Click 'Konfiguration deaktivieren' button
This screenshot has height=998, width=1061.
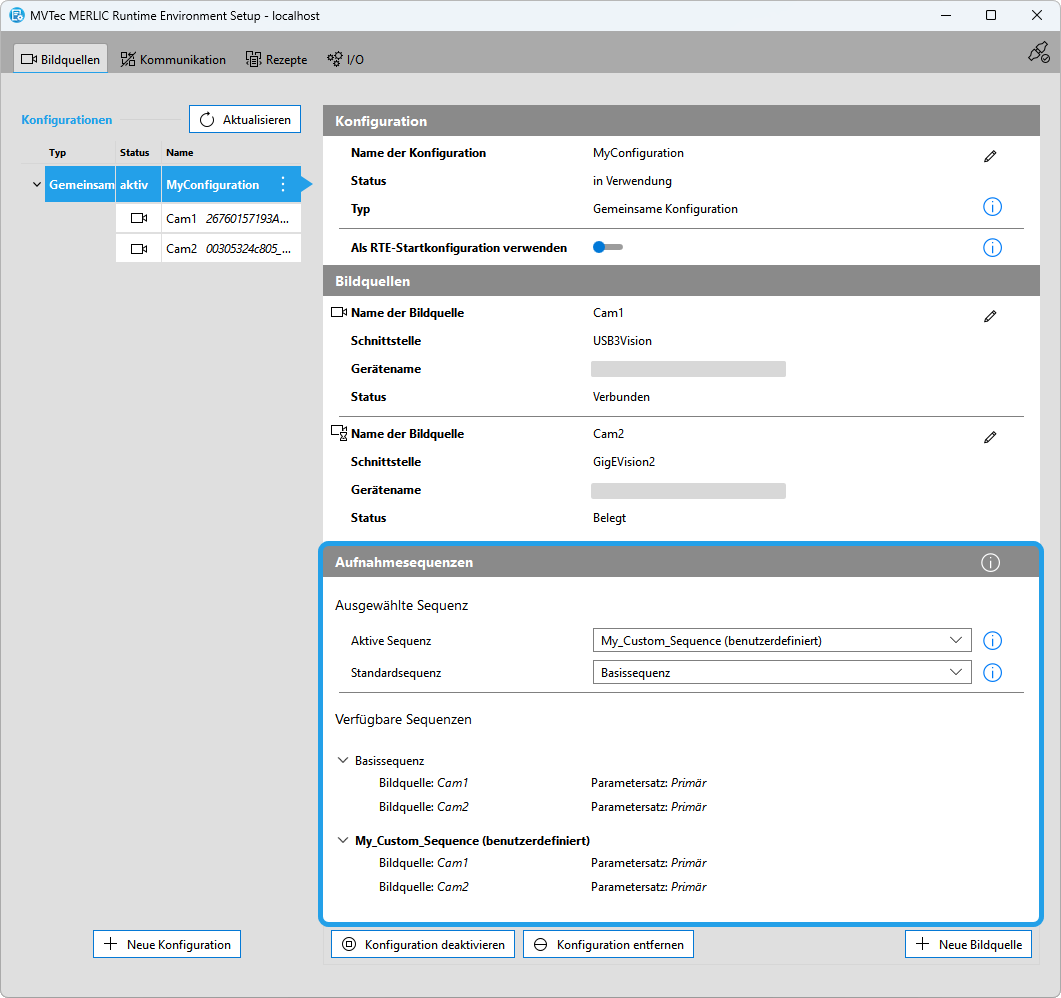coord(423,945)
